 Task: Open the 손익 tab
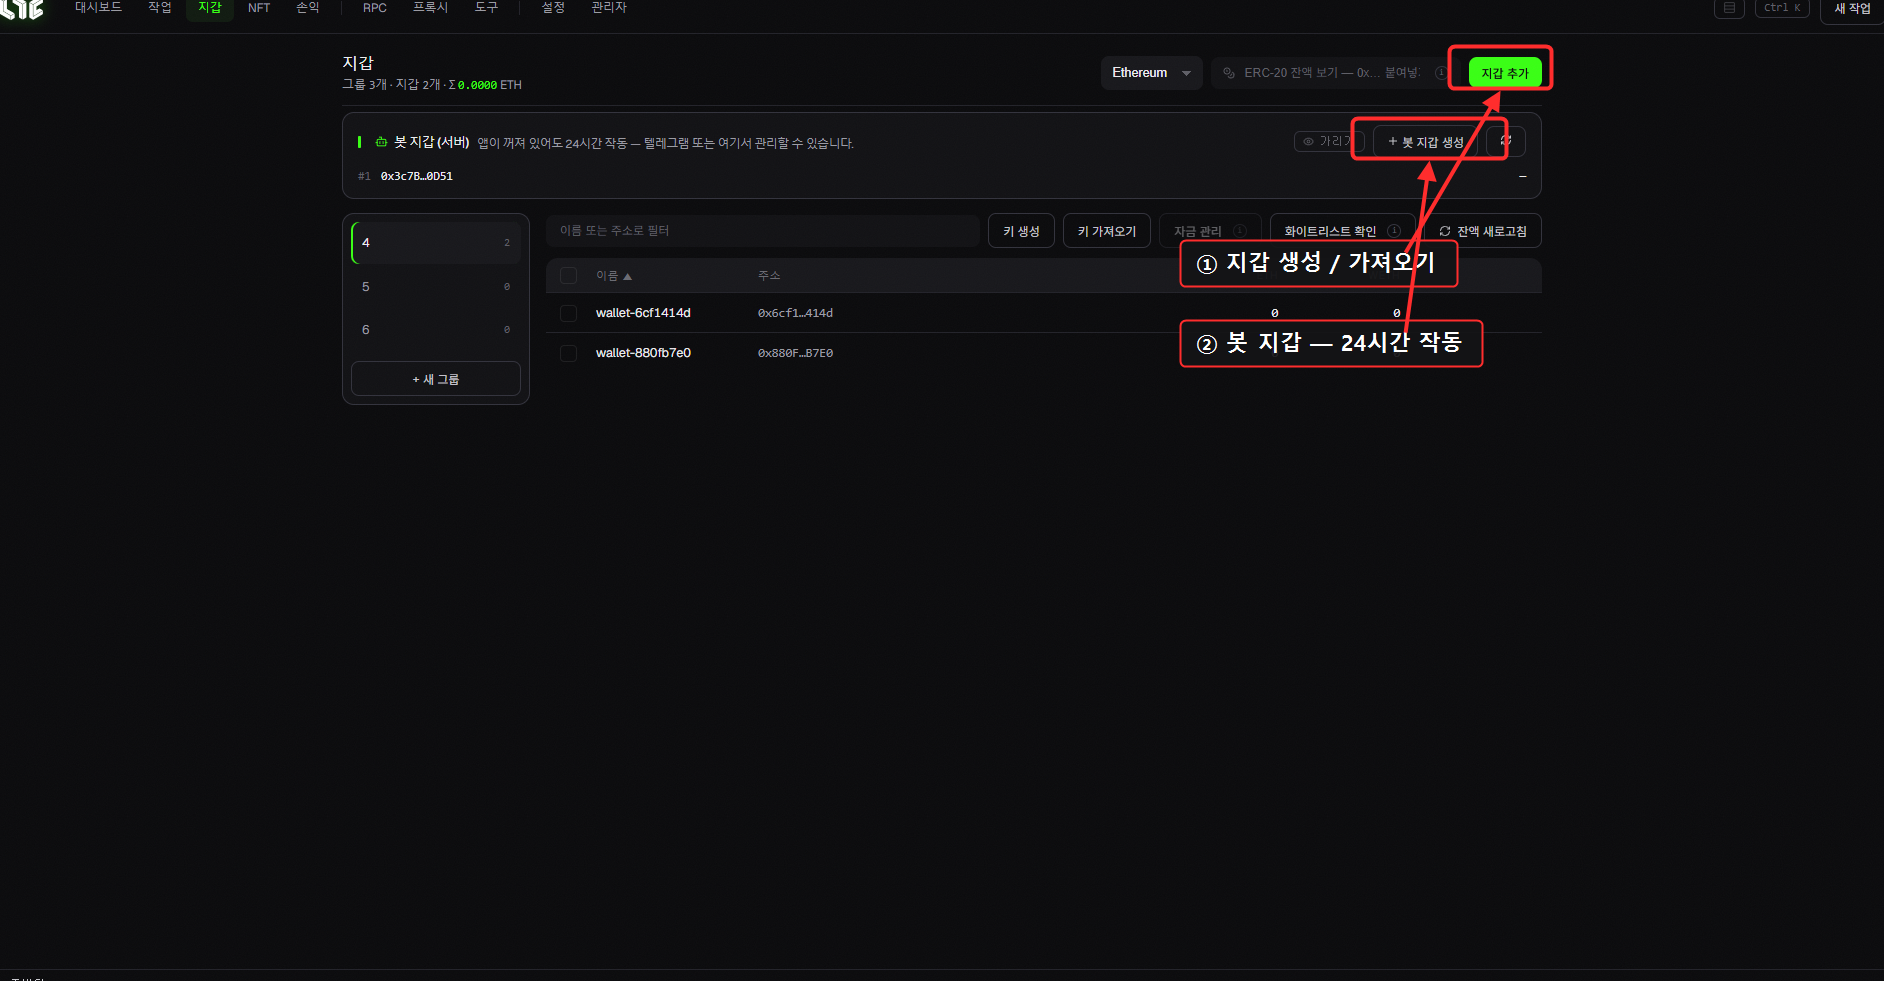click(x=308, y=8)
